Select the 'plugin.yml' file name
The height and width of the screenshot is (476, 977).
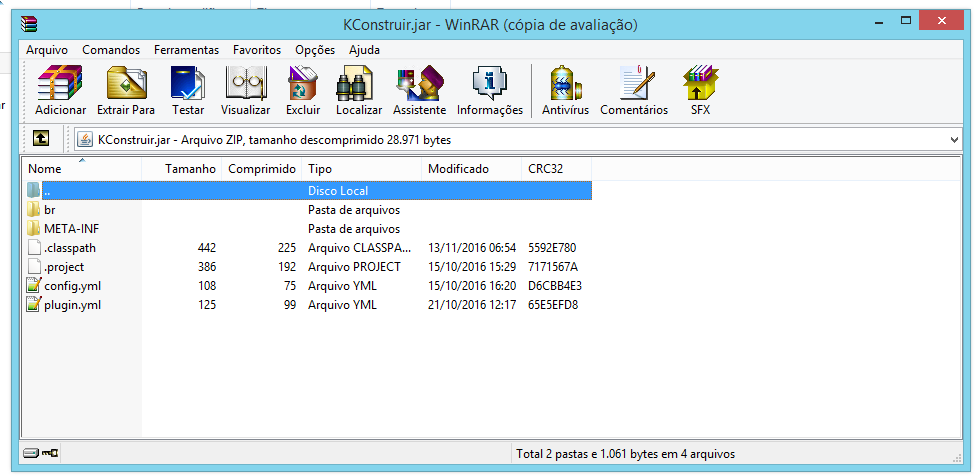[x=72, y=305]
